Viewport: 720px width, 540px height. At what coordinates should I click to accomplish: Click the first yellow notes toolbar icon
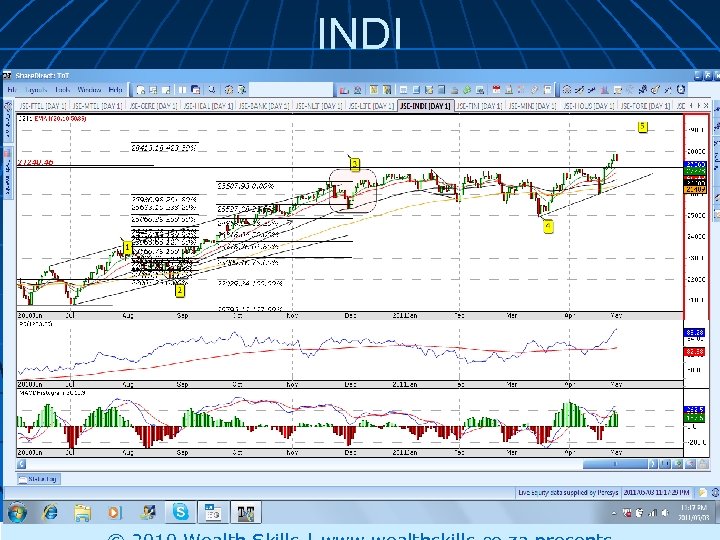373,90
